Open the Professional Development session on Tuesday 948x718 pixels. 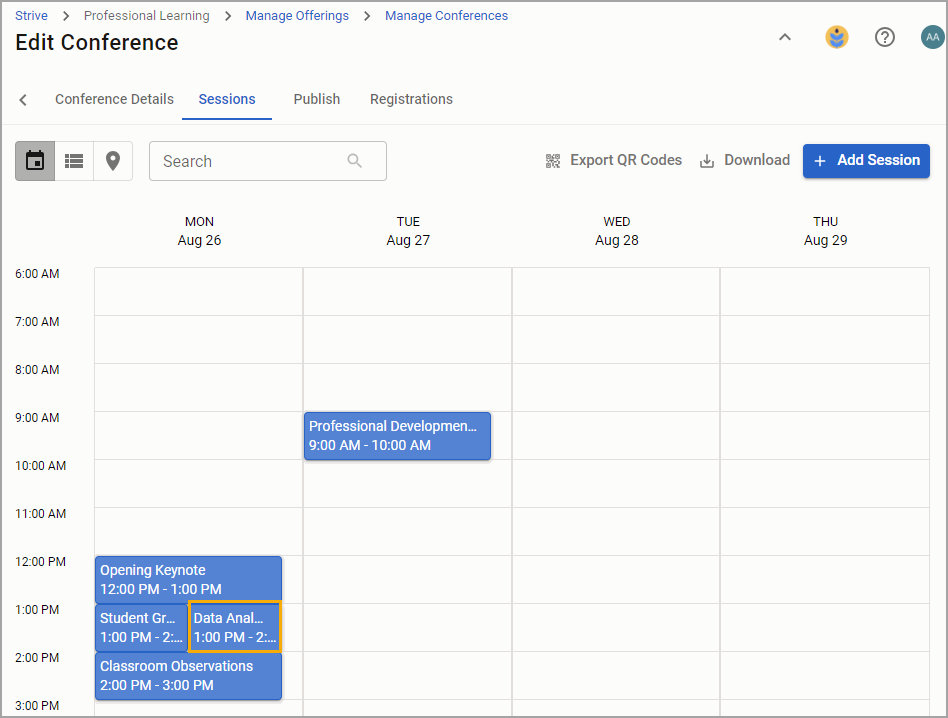(x=397, y=436)
